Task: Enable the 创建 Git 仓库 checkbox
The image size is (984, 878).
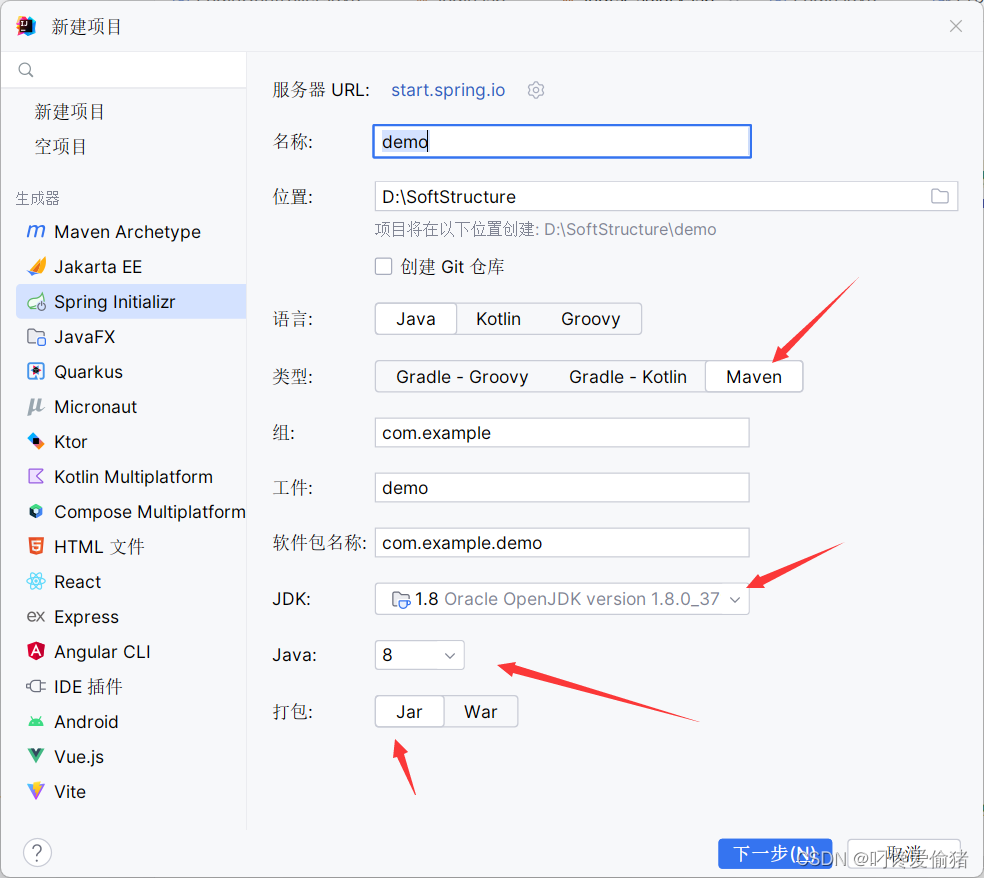Action: tap(383, 266)
